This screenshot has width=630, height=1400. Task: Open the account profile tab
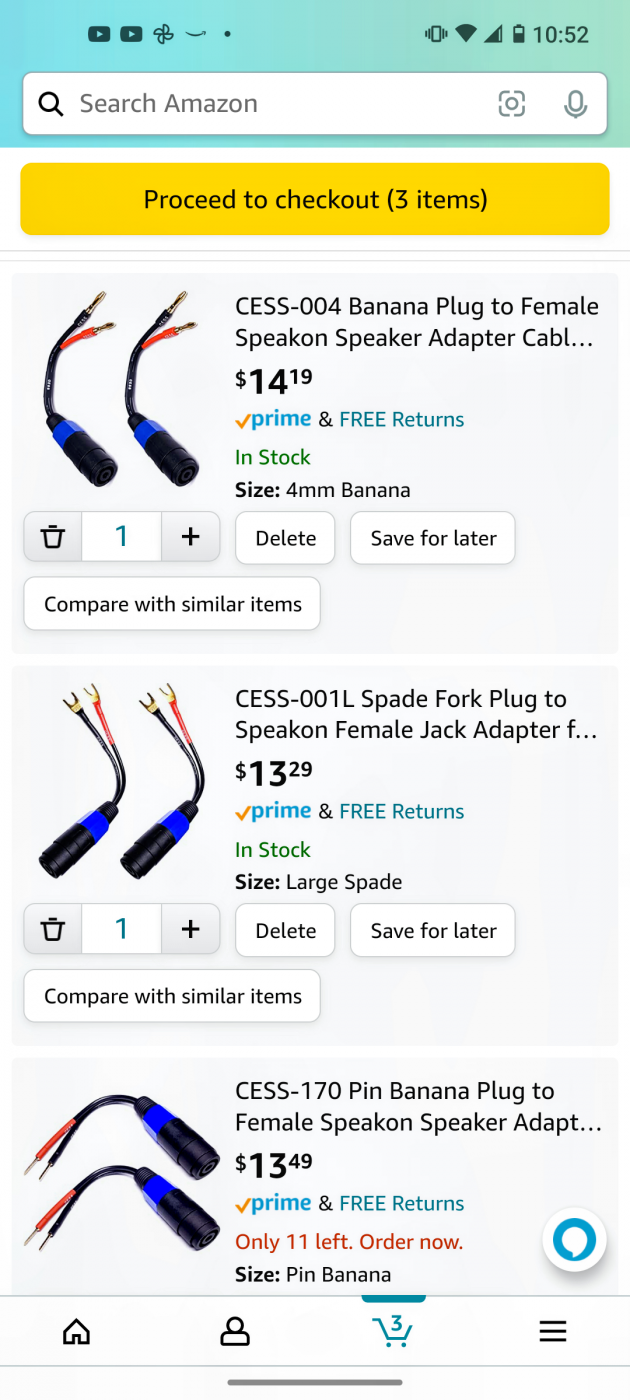click(235, 1331)
